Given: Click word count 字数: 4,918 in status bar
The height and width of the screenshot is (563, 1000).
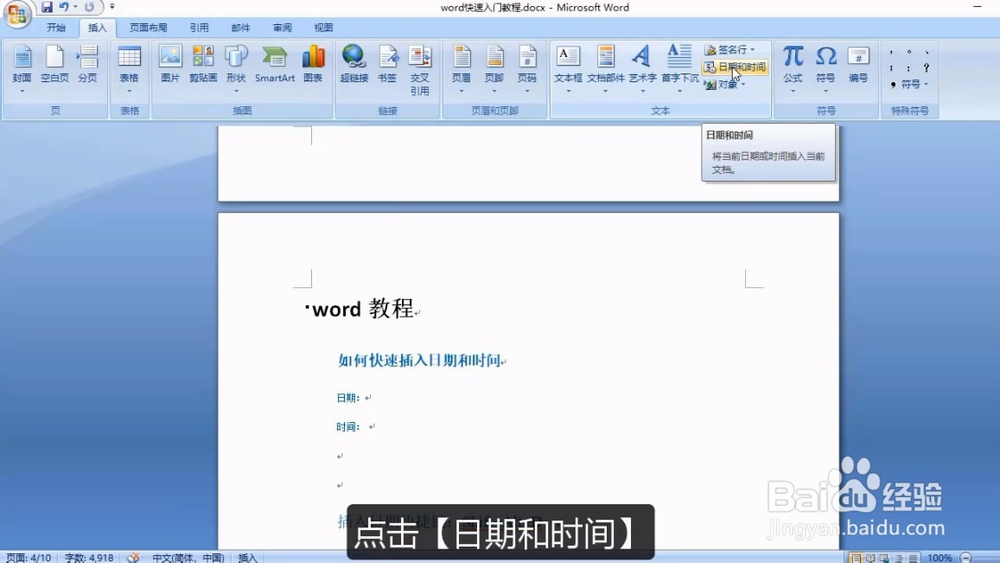Looking at the screenshot, I should [x=89, y=557].
